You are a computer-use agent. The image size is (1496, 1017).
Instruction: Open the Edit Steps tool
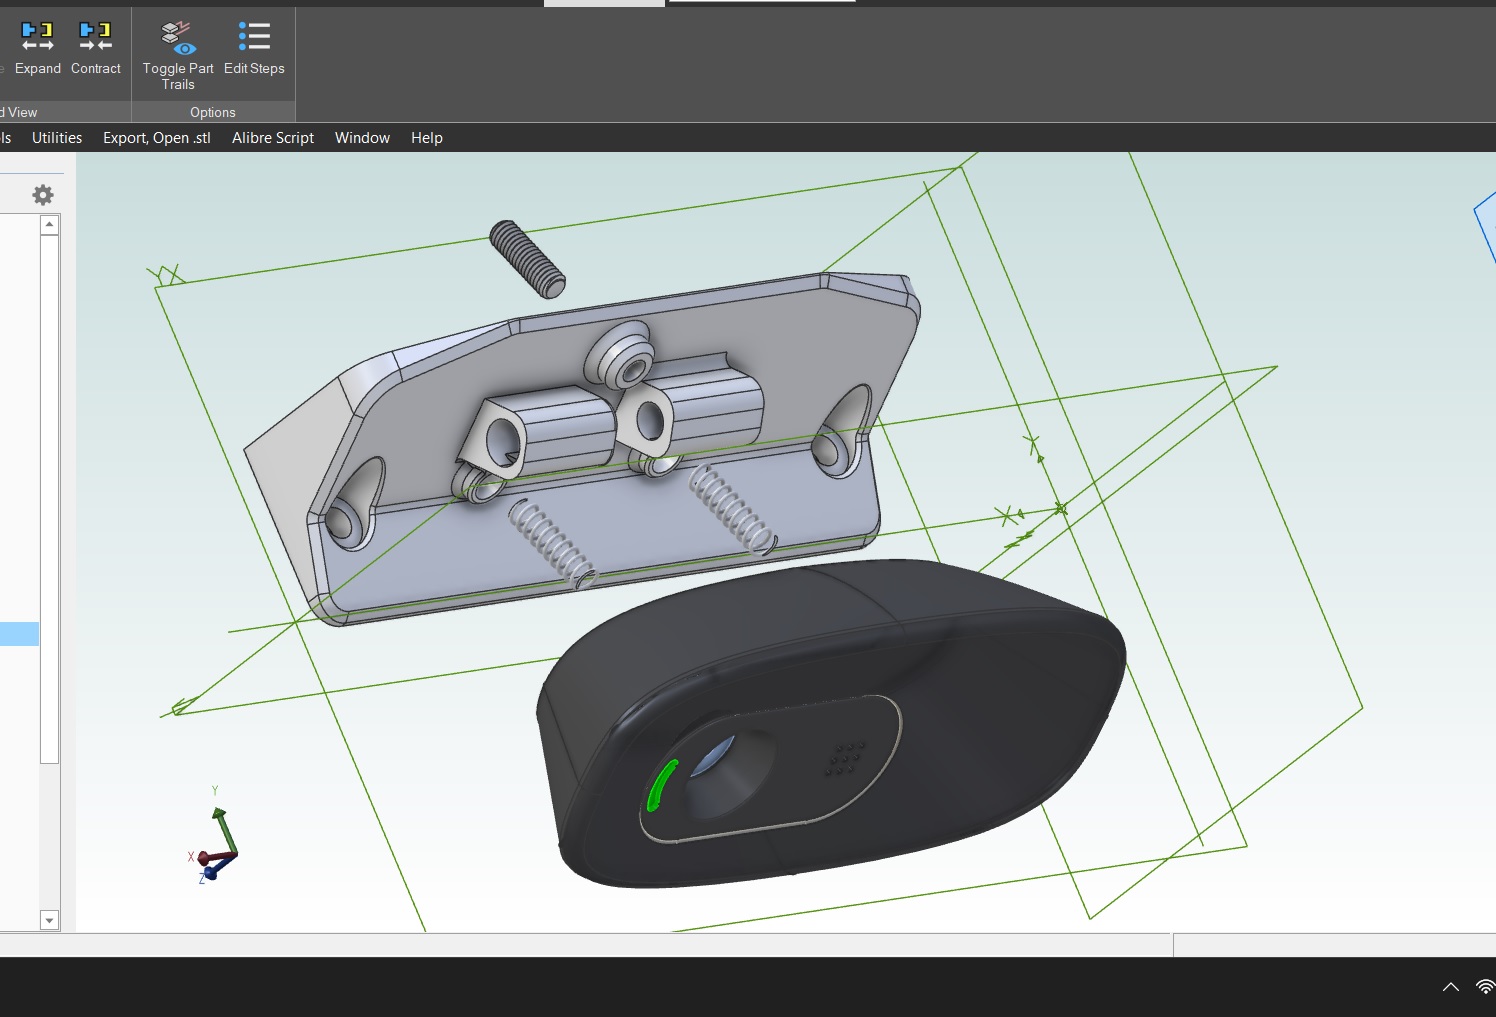coord(254,48)
